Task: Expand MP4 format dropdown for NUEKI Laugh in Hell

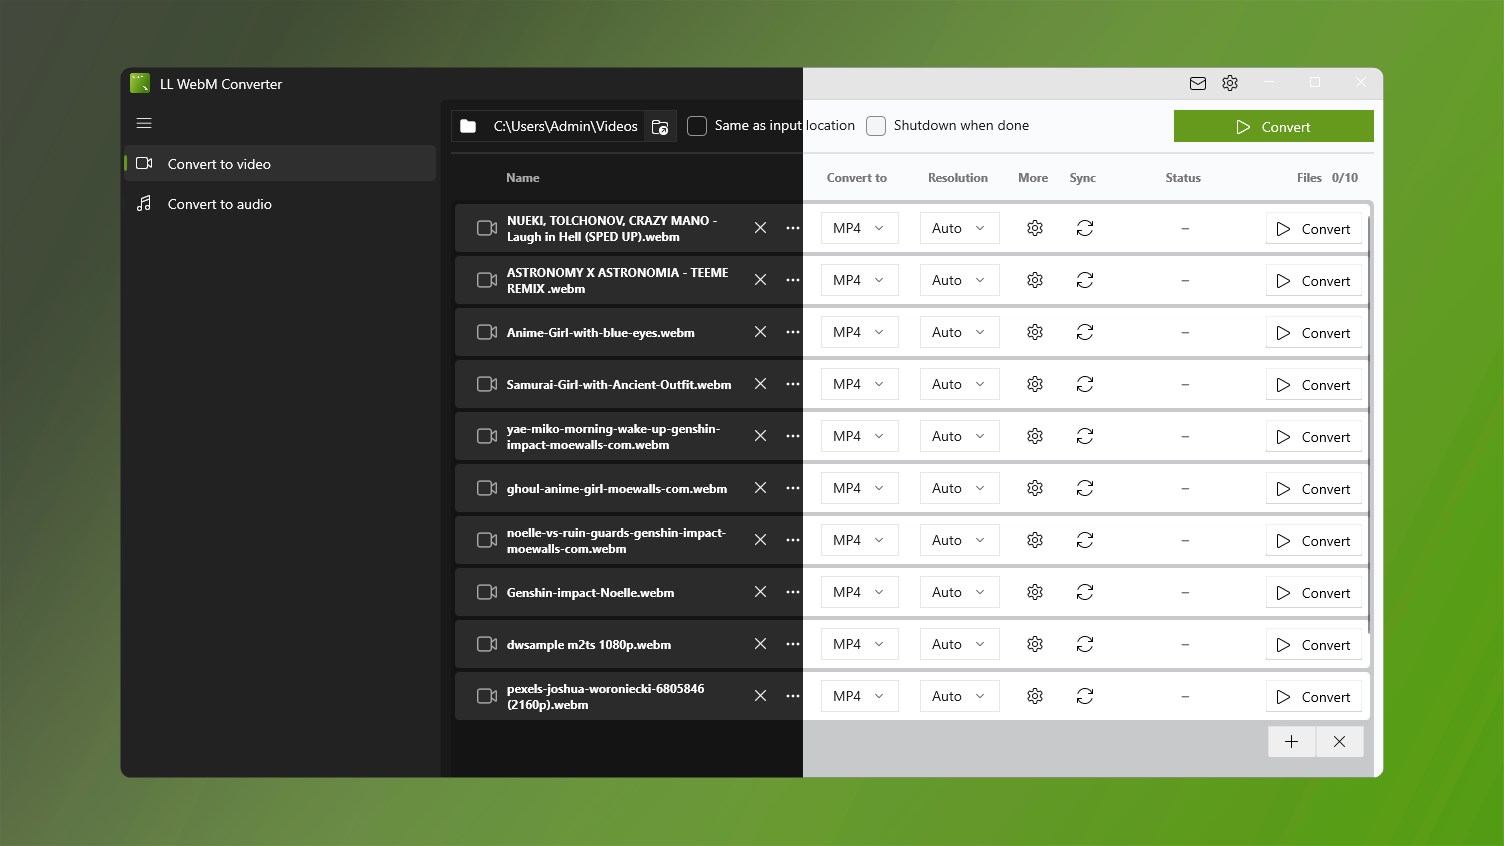Action: point(859,228)
